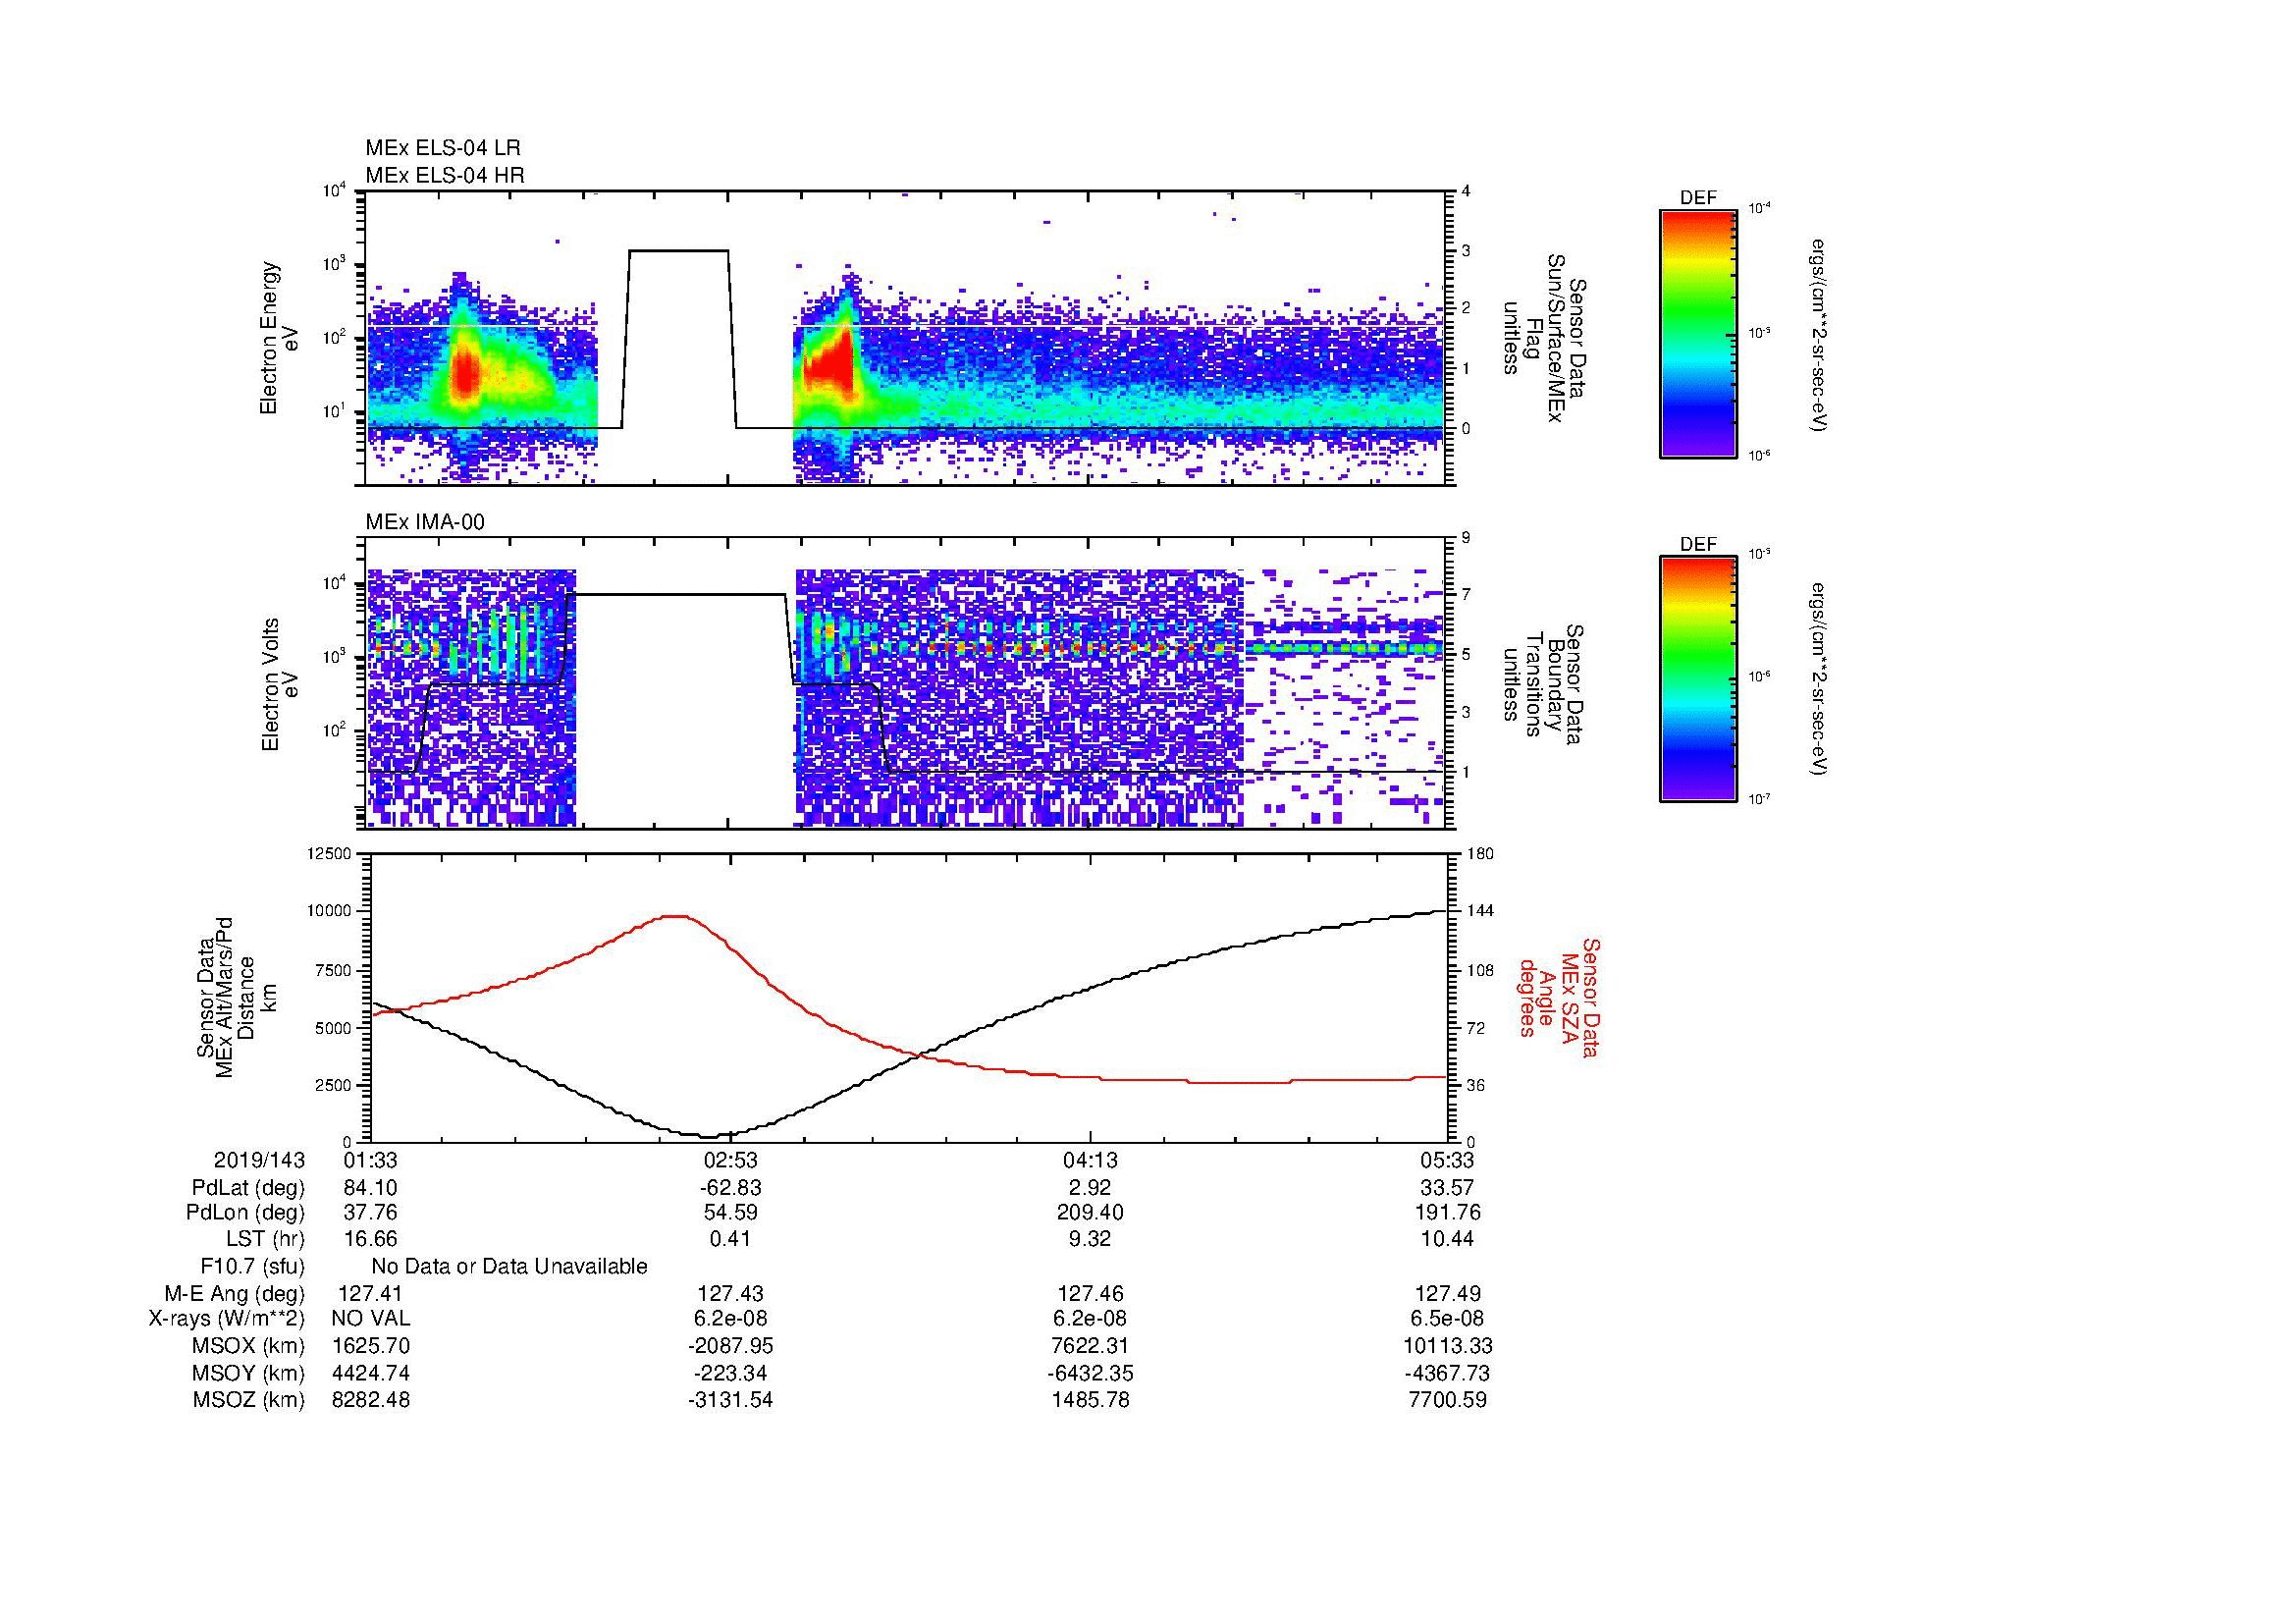Click the 'MEx Alt/Mars/Pd Distance km' axis label
The width and height of the screenshot is (2296, 1623).
pos(236,997)
